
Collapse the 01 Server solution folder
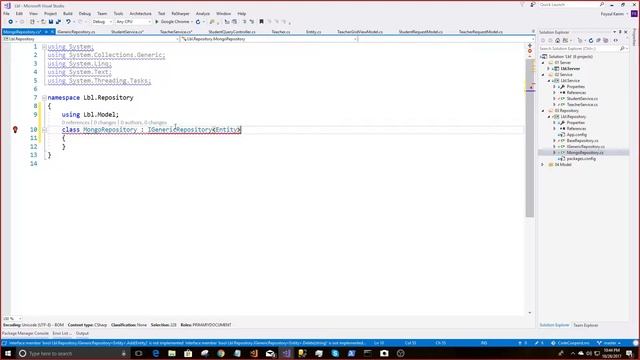543,63
